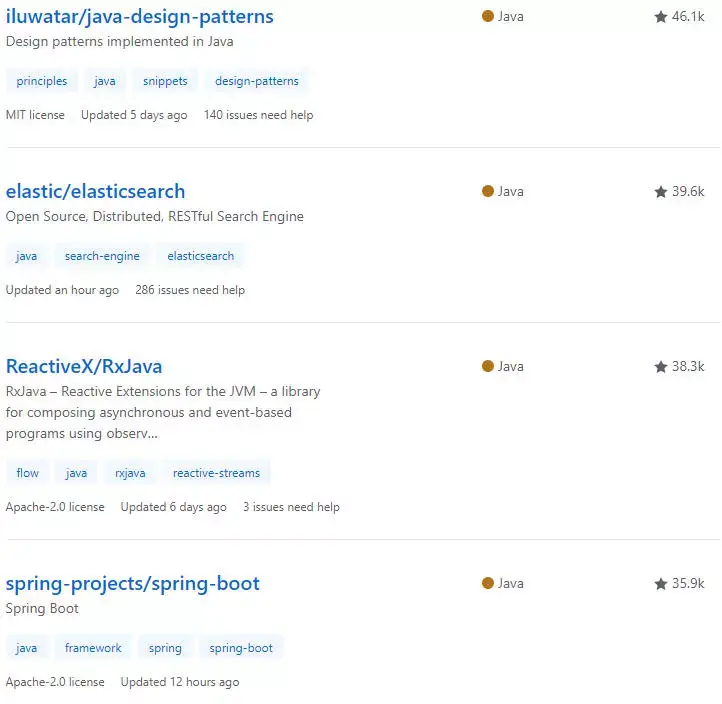This screenshot has height=704, width=722.
Task: Click the Java language dot for java-design-patterns
Action: [x=488, y=16]
